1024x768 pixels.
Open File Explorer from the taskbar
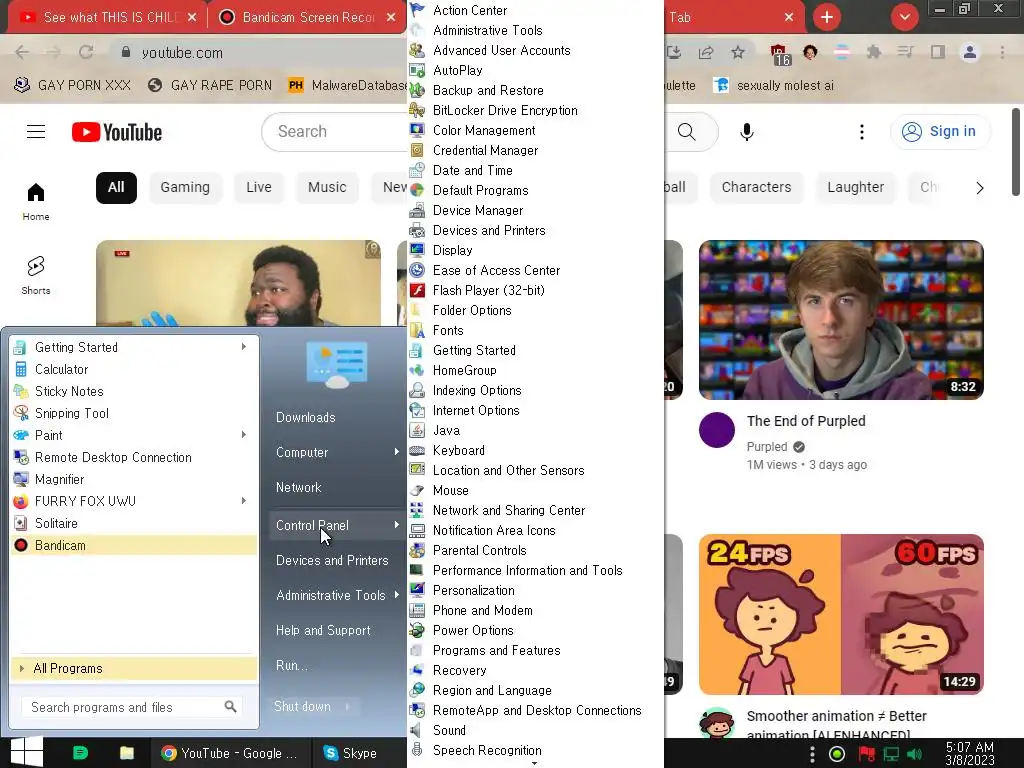pyautogui.click(x=127, y=753)
